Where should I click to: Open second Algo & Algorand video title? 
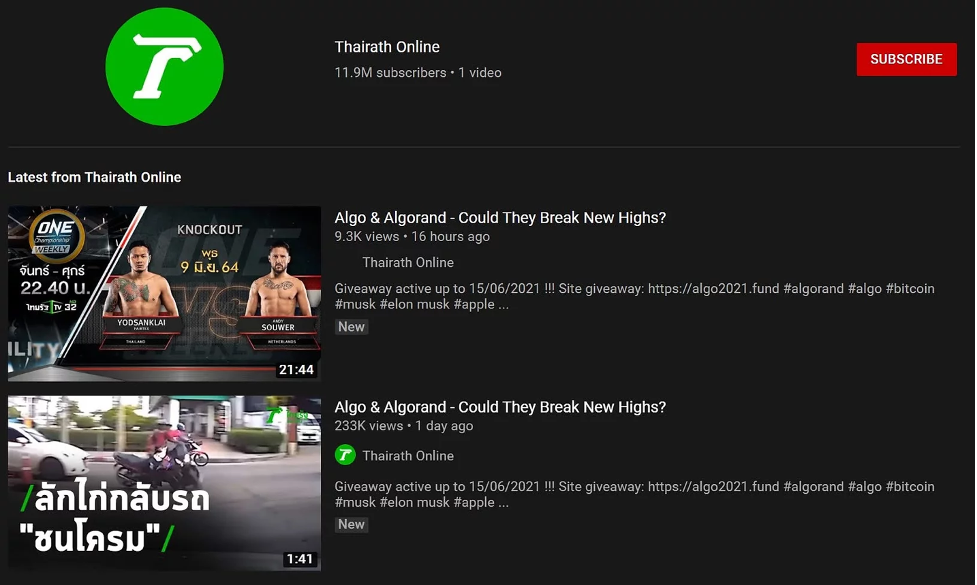[500, 407]
